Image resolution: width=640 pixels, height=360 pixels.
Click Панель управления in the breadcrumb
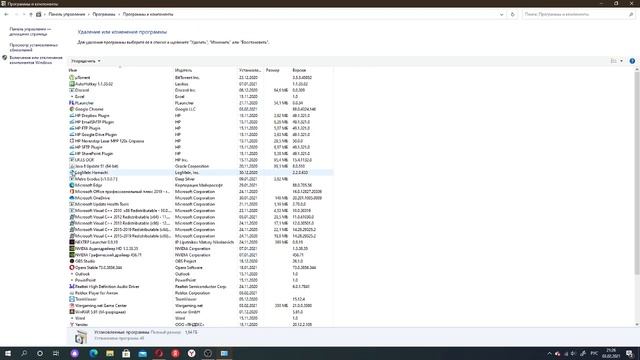pos(67,14)
